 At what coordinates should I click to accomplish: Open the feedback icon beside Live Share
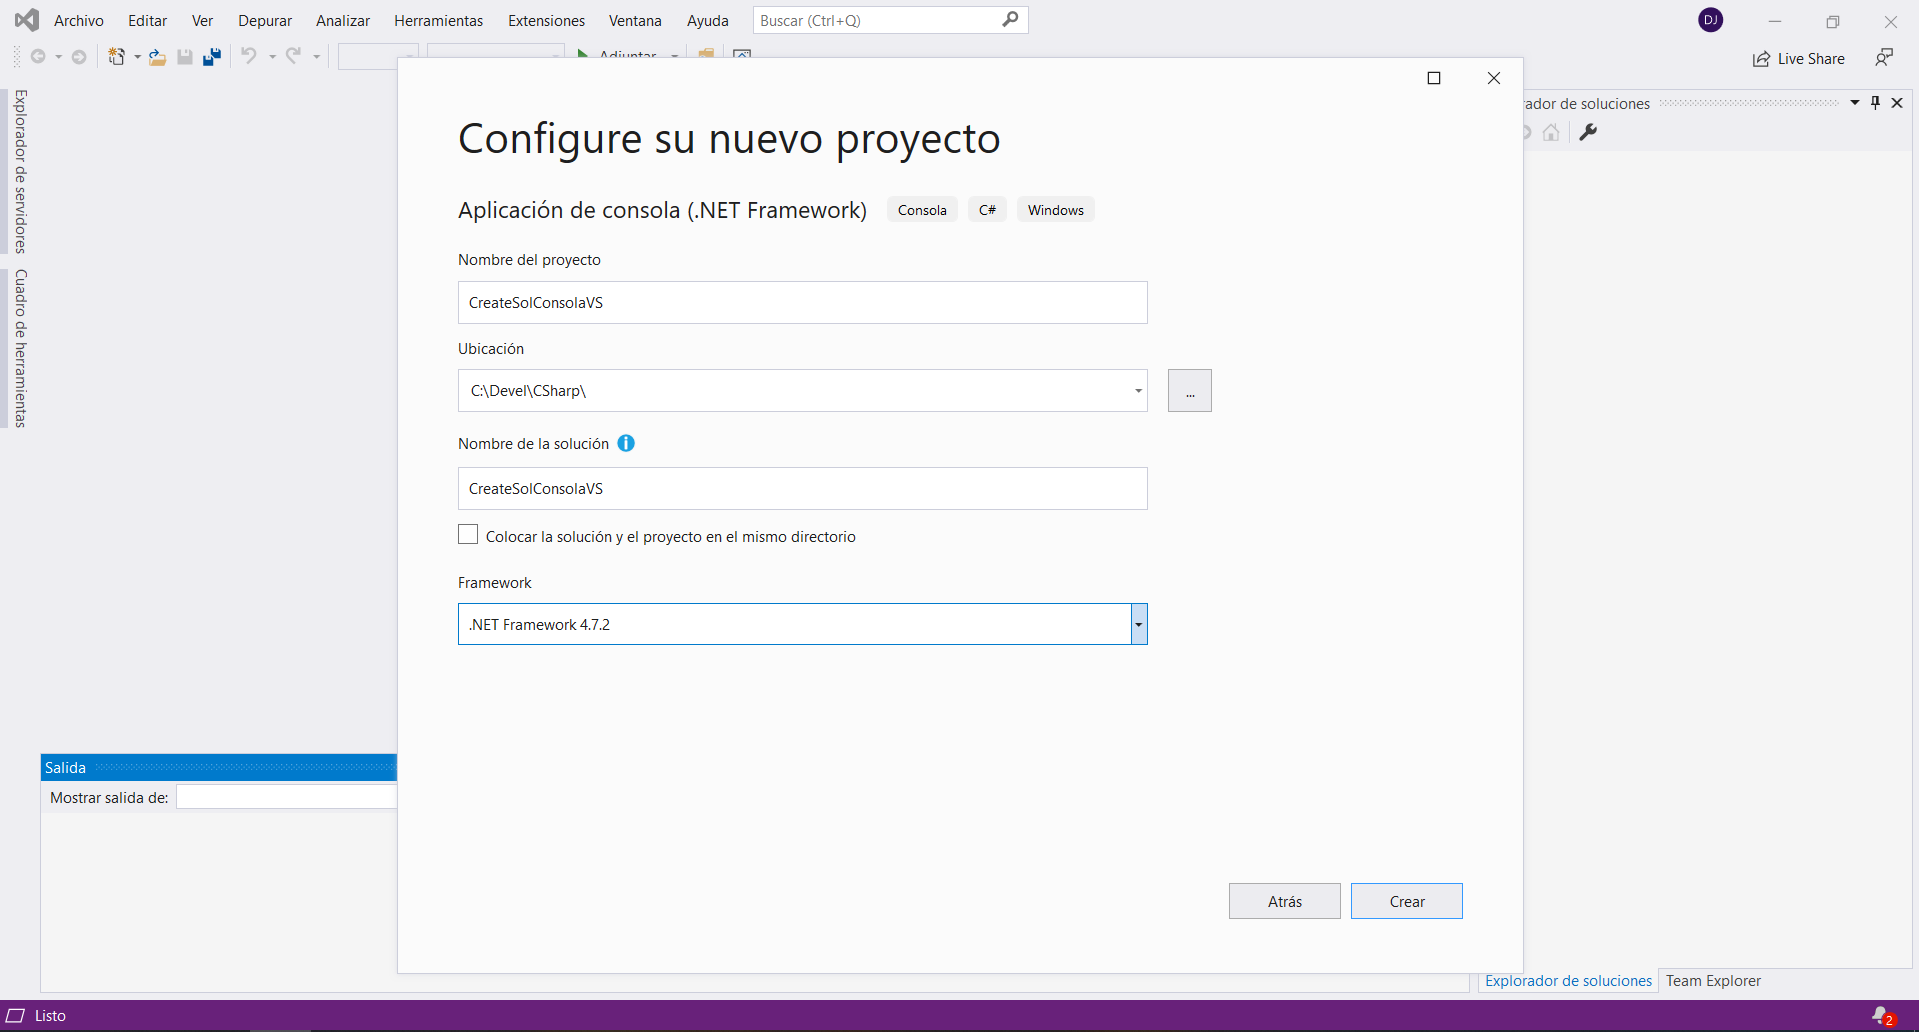(x=1884, y=58)
